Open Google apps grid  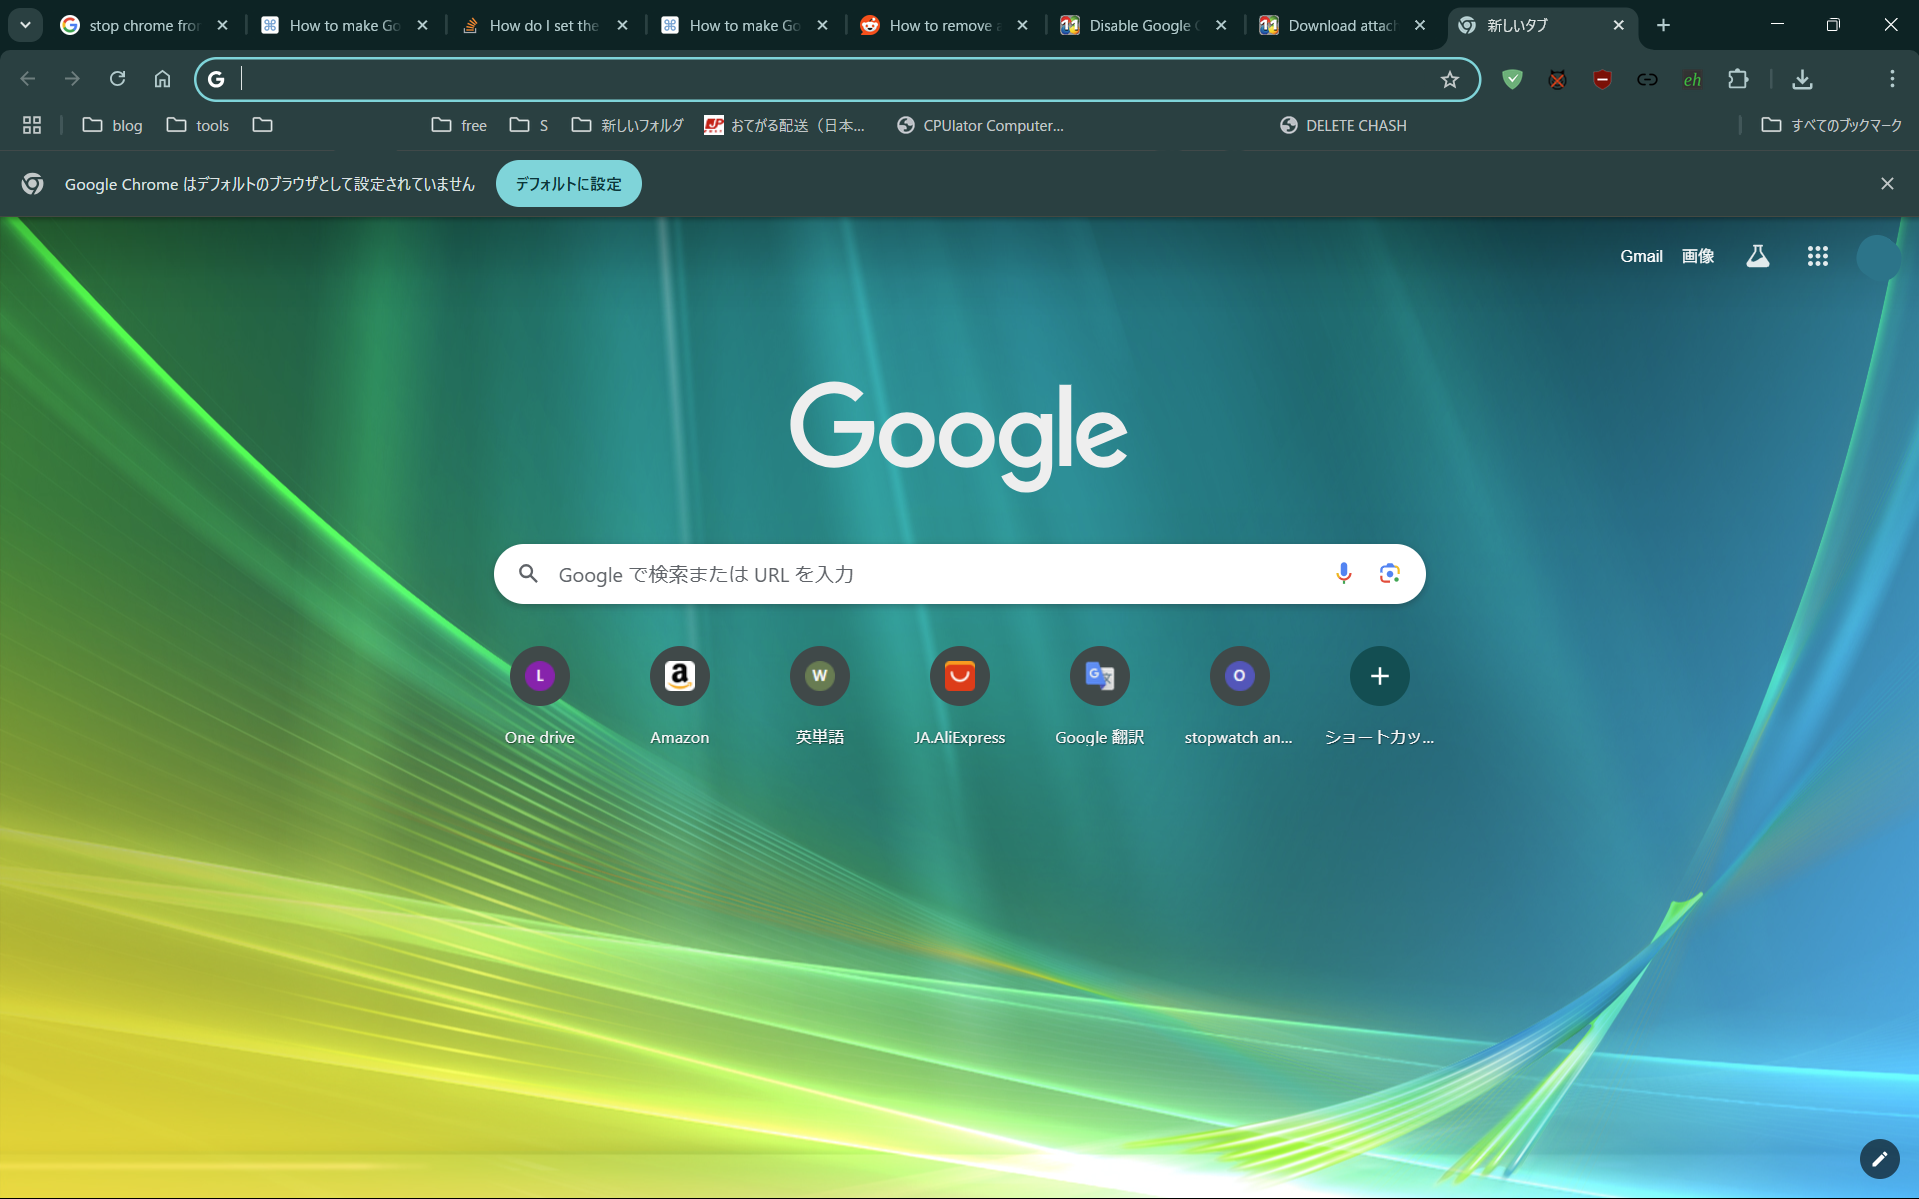pos(1817,256)
